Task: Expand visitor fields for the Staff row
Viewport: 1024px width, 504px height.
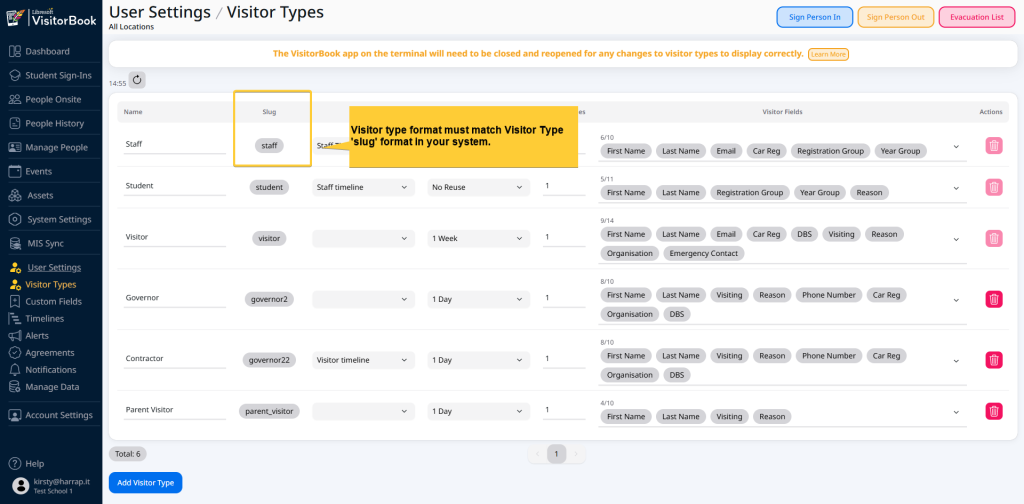Action: pos(955,147)
